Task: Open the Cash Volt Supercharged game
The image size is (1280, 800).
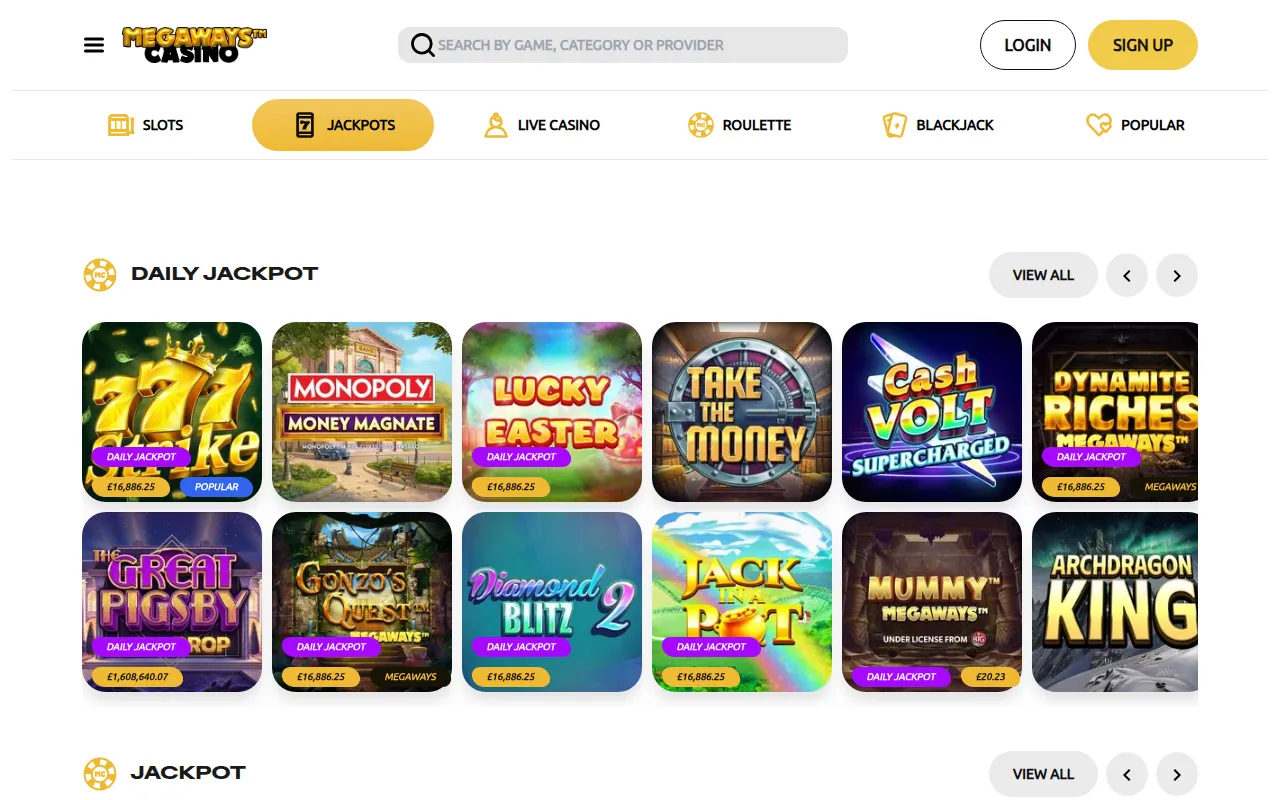Action: 932,412
